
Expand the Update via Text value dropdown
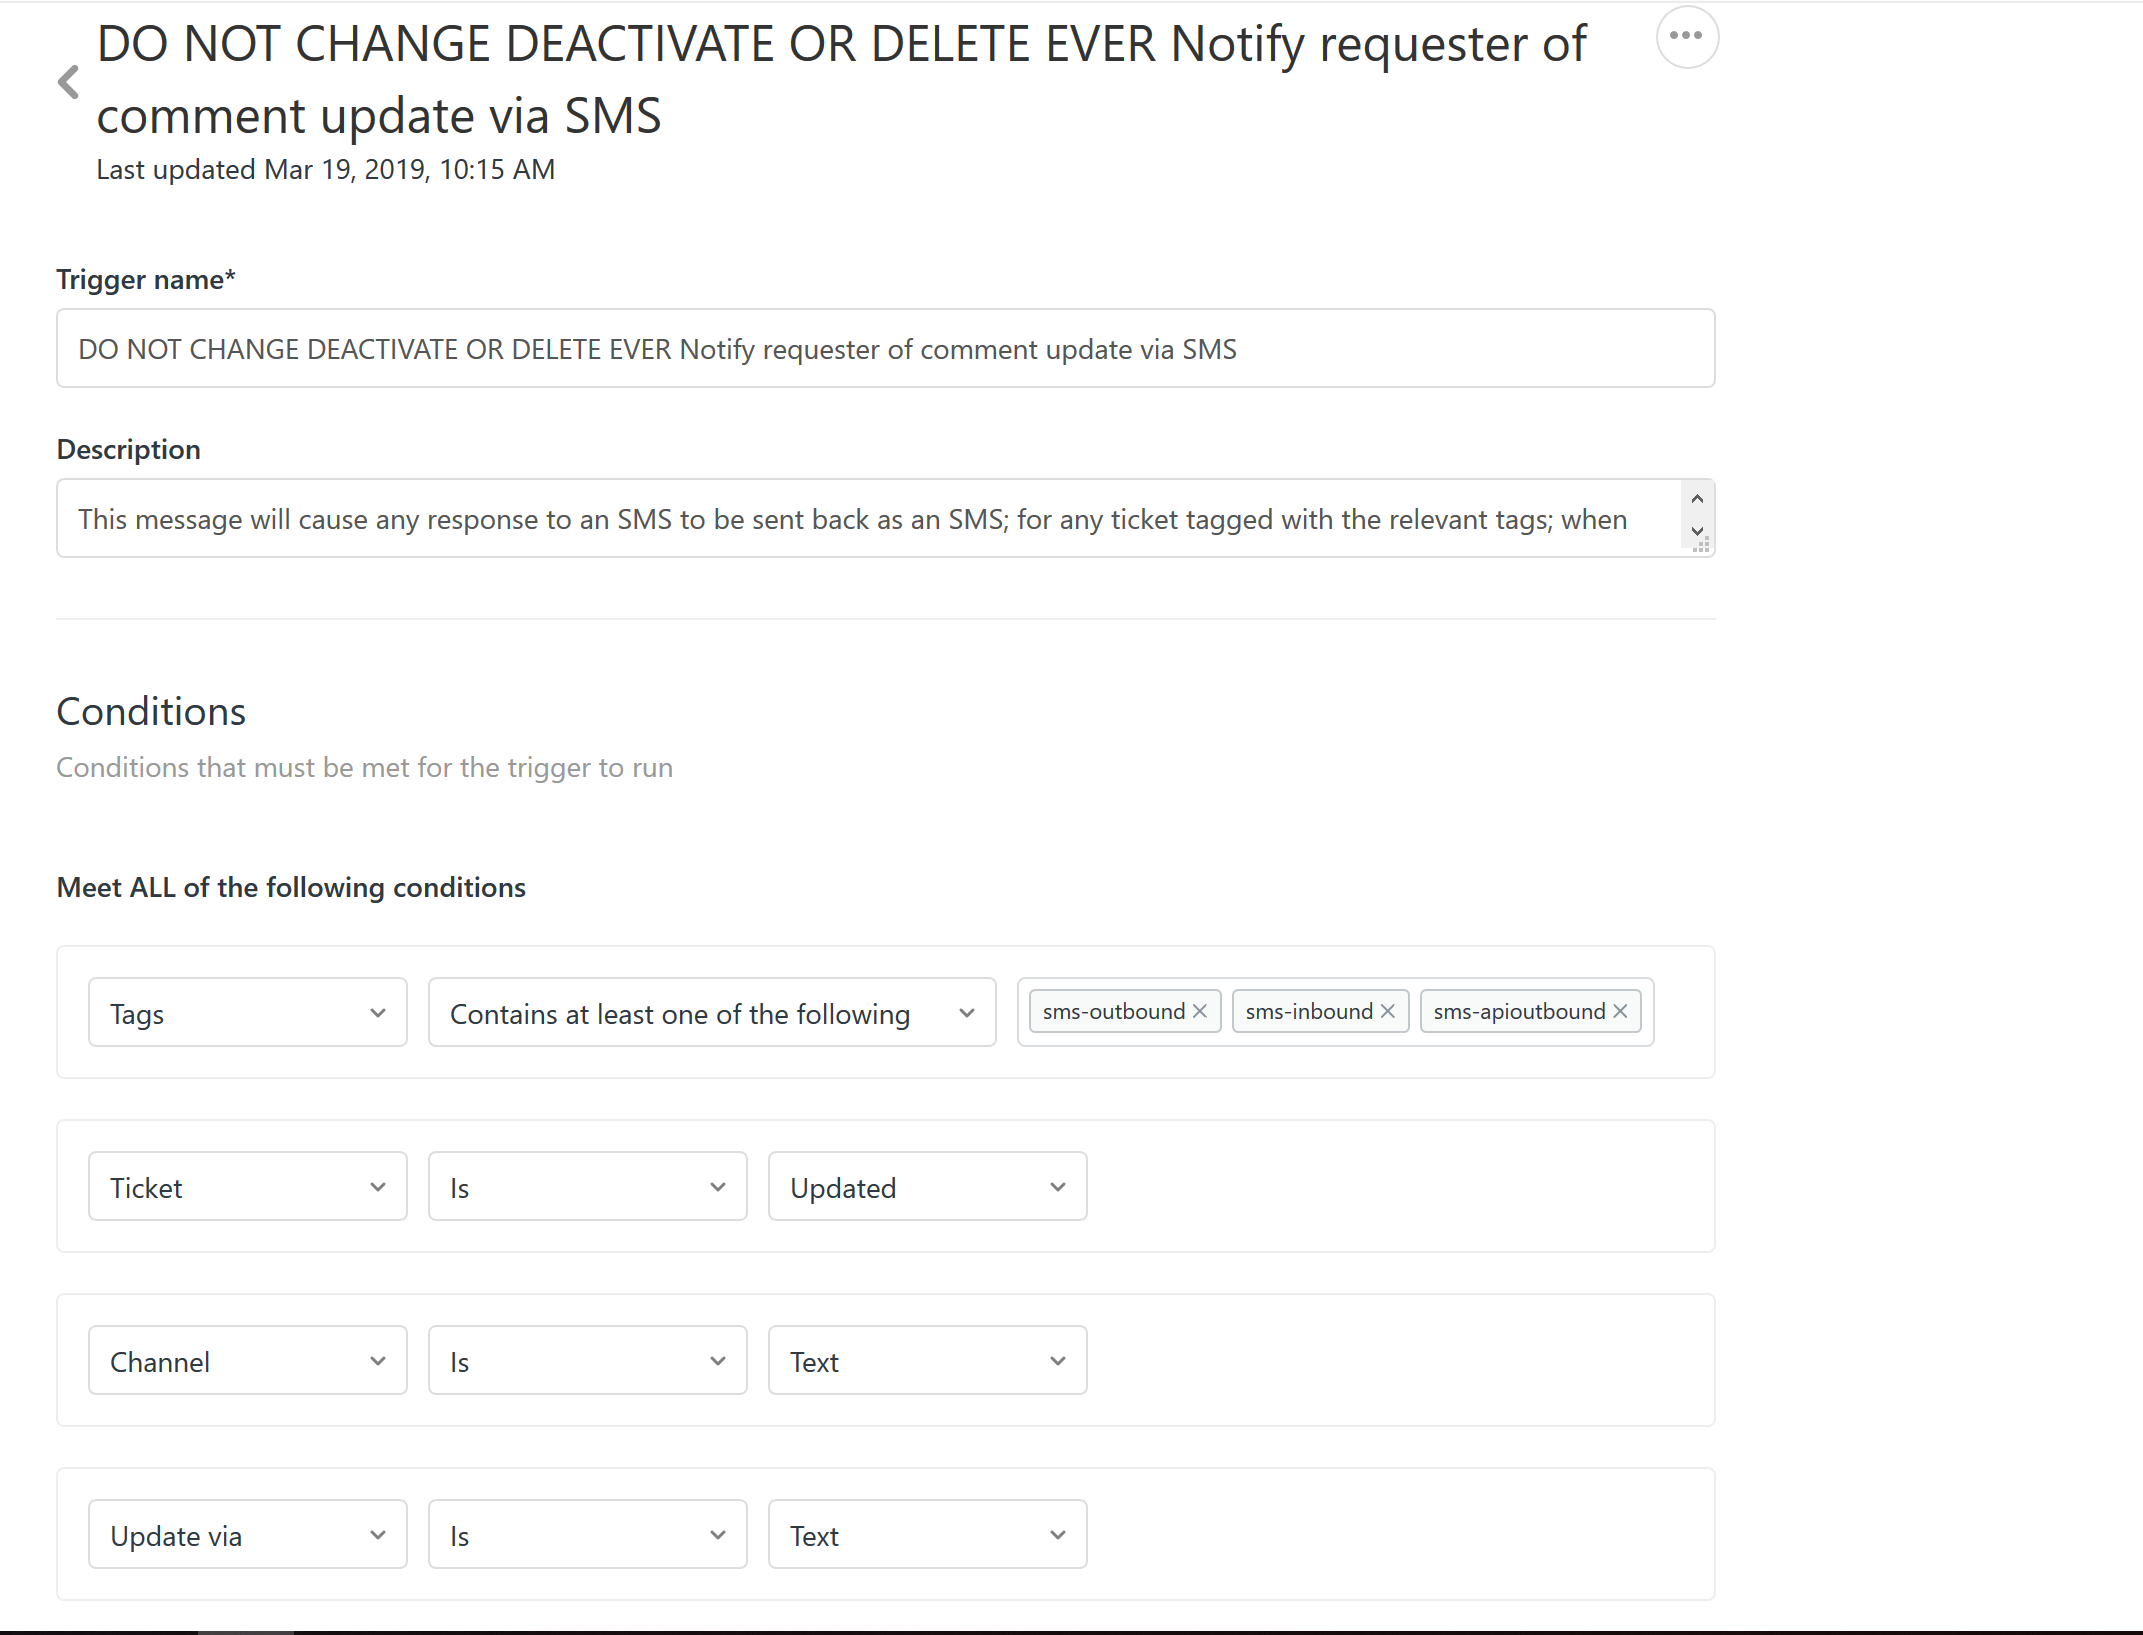click(x=927, y=1535)
